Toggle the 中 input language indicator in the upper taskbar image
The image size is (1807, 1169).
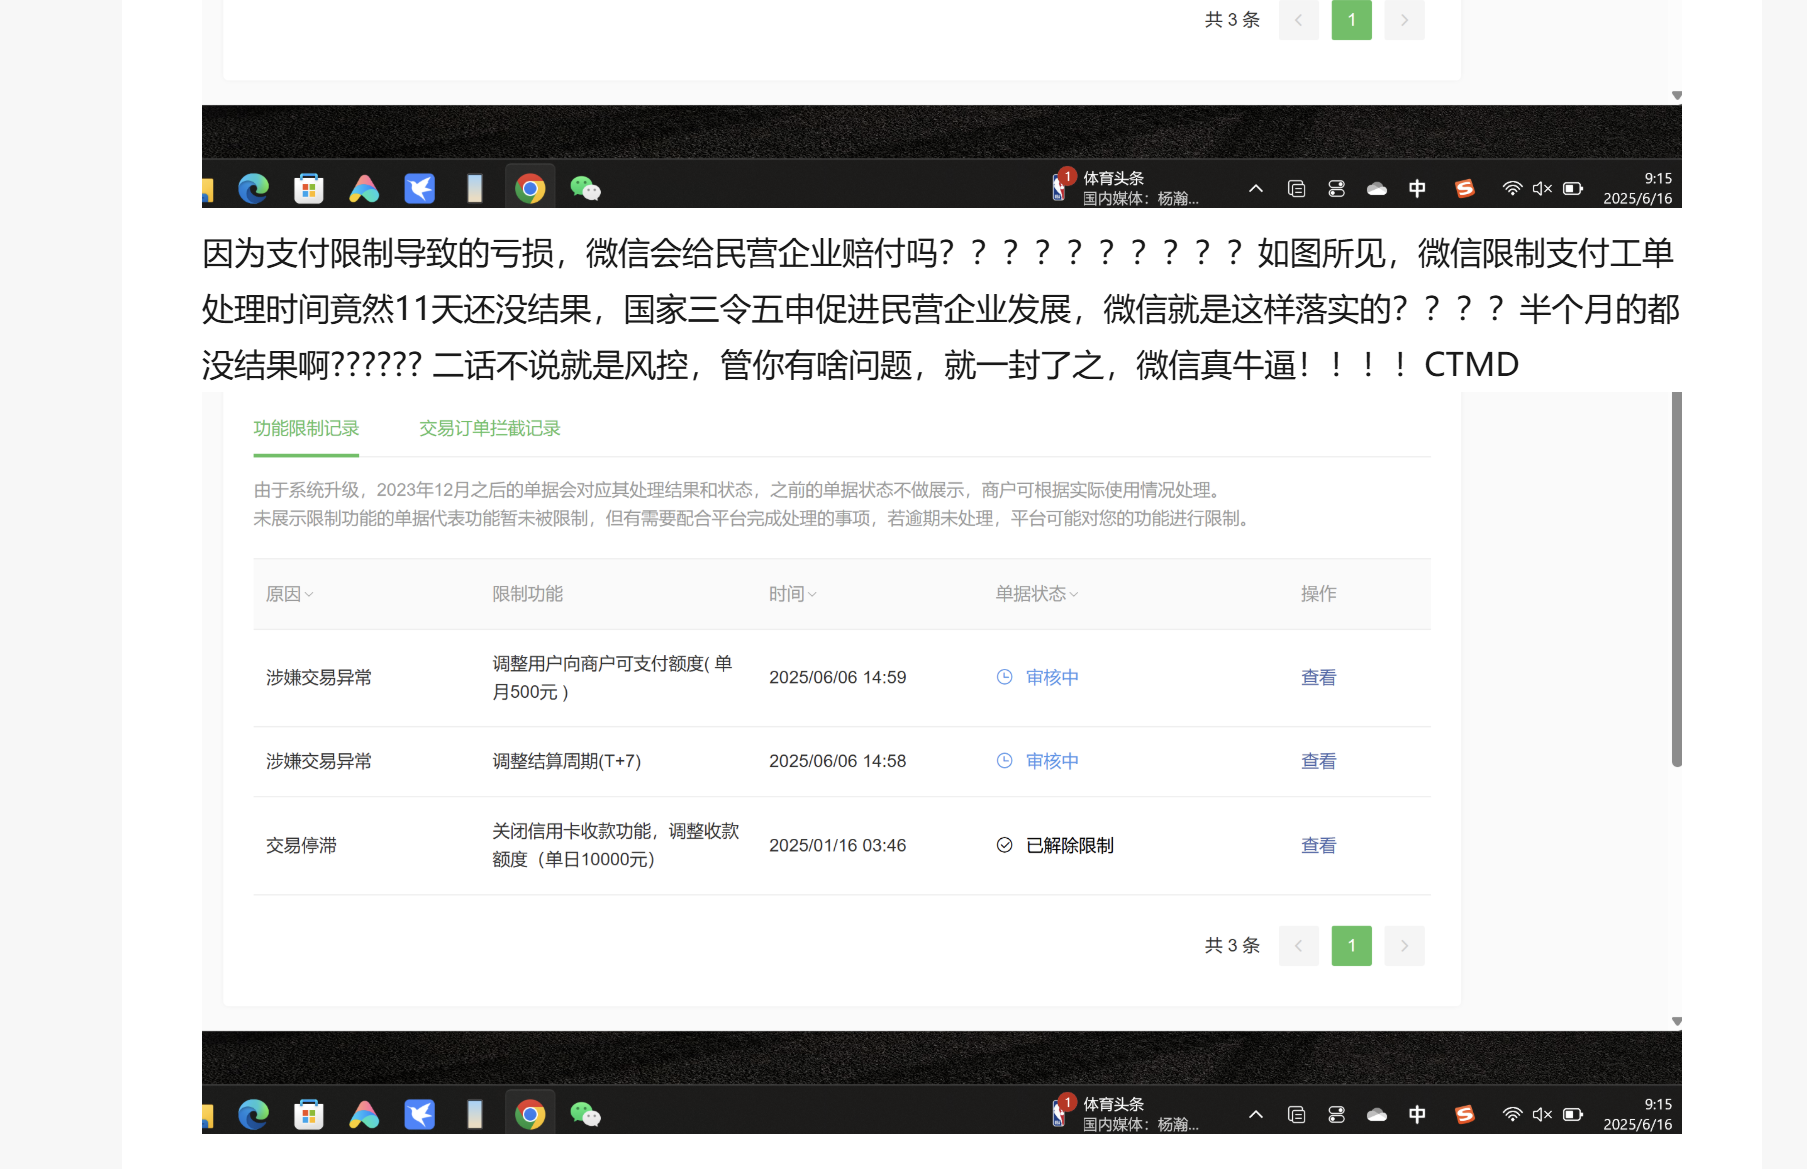click(1417, 188)
